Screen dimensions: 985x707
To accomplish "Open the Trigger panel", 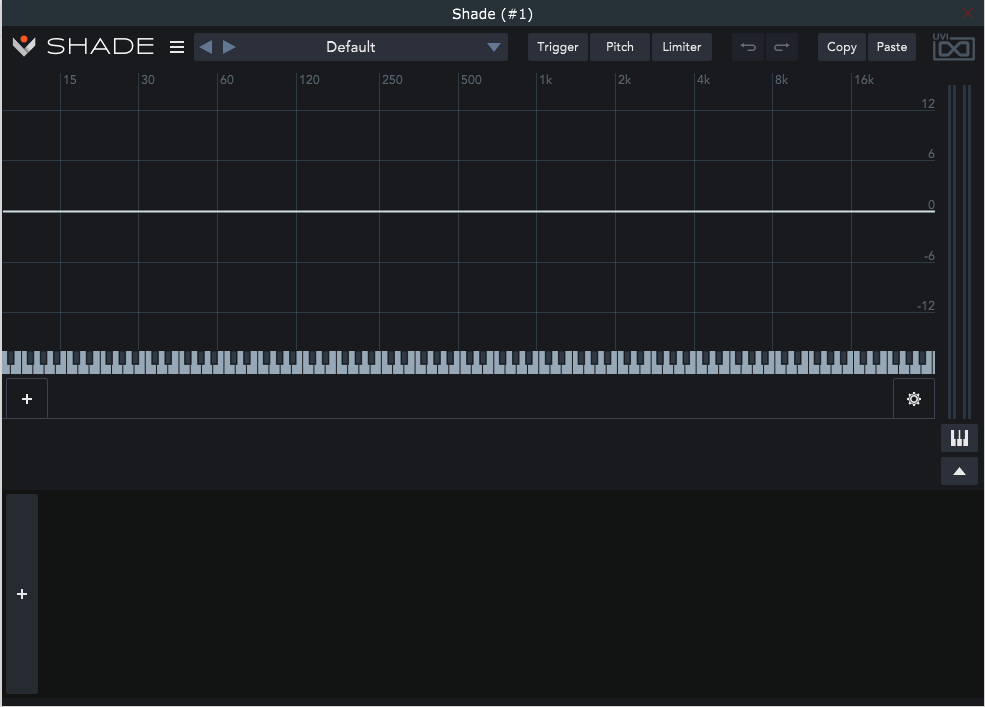I will (558, 47).
